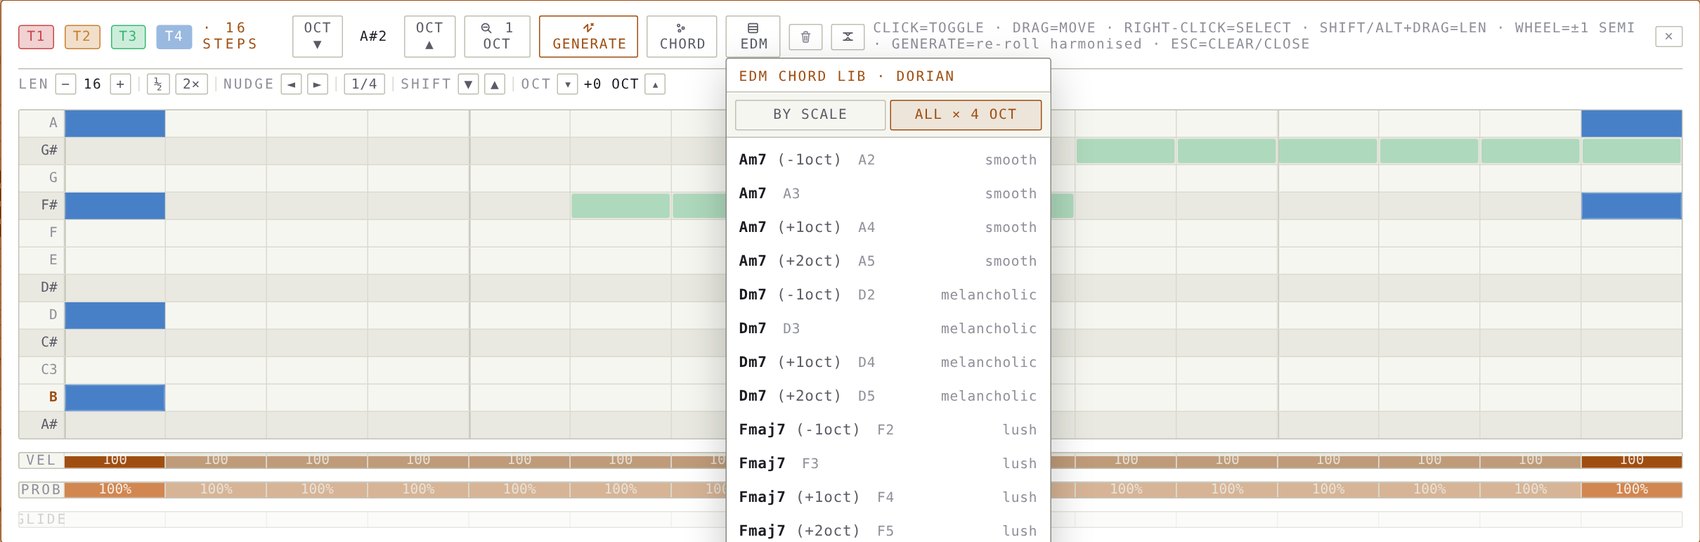The height and width of the screenshot is (542, 1700).
Task: Click last step velocity bar showing 100
Action: (1631, 461)
